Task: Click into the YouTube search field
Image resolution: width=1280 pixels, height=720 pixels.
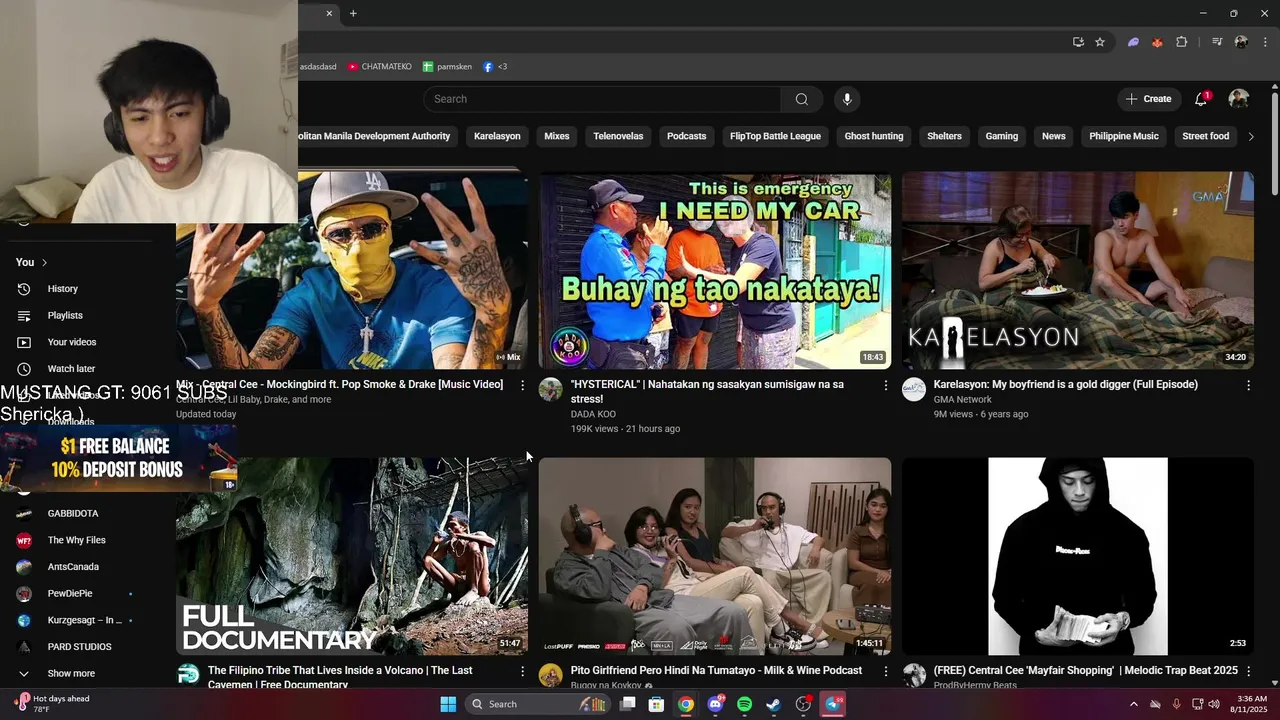Action: [602, 99]
